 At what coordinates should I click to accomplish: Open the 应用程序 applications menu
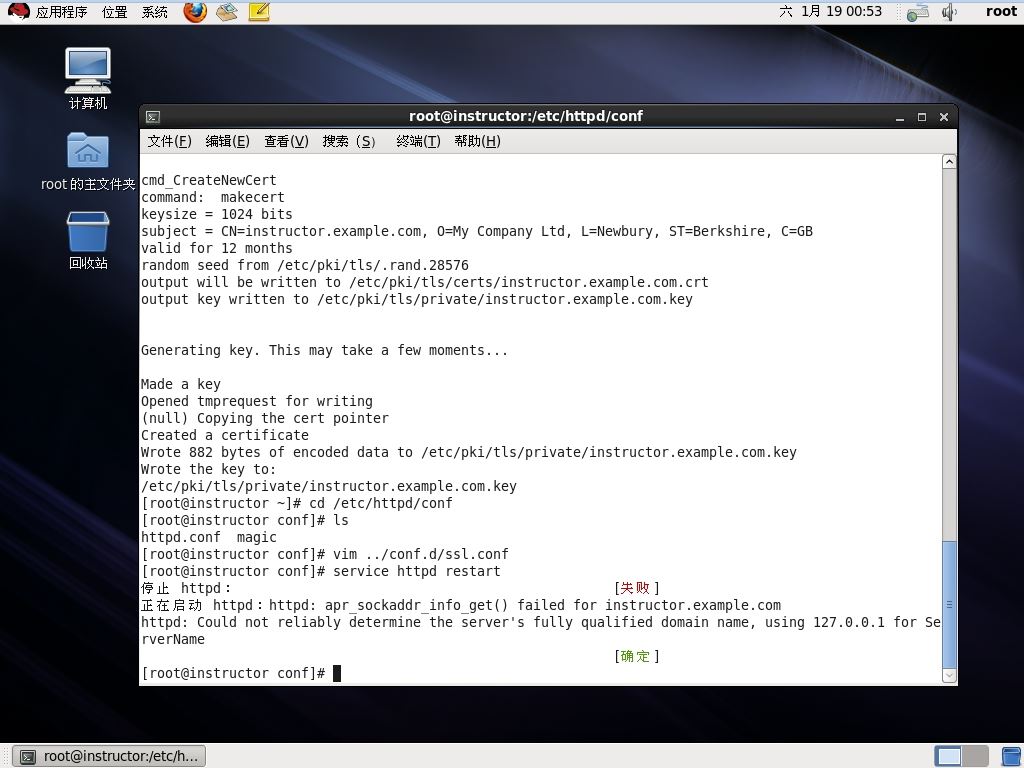(61, 12)
